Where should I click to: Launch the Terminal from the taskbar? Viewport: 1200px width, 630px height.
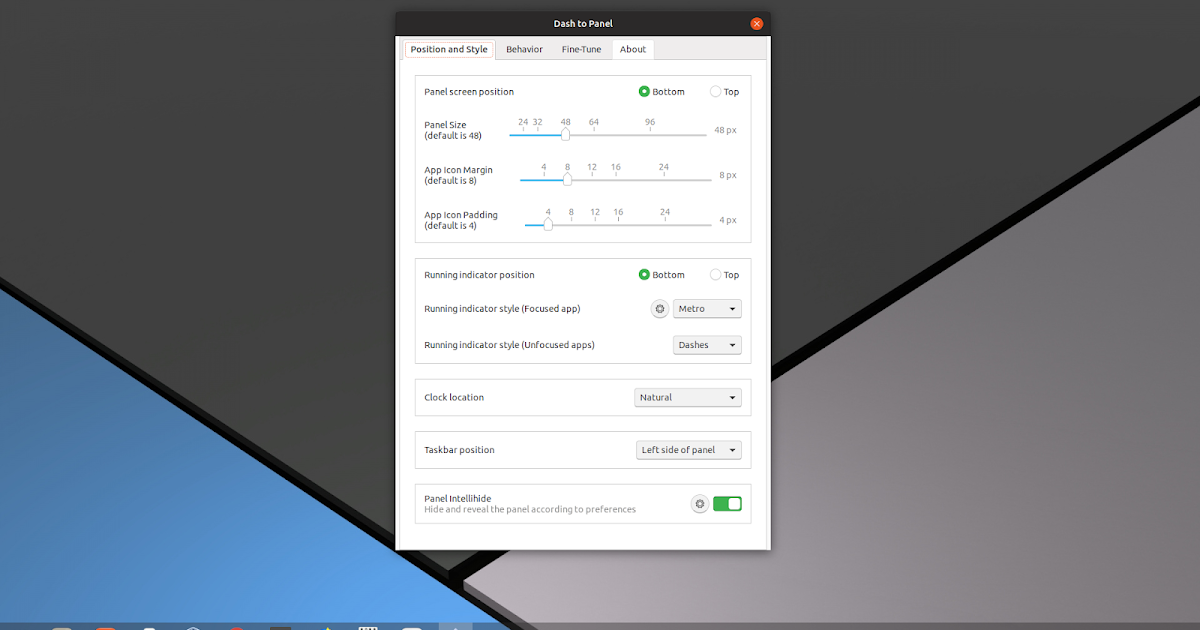click(x=281, y=627)
